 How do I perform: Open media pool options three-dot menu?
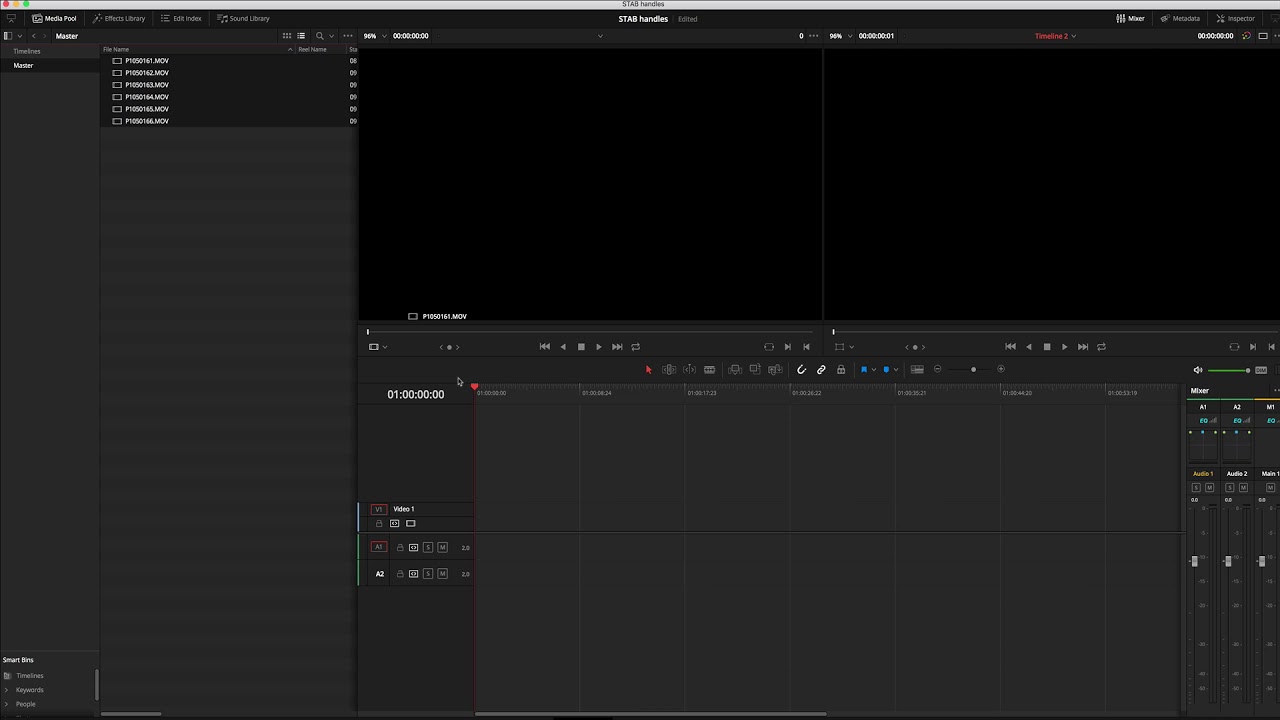click(348, 36)
